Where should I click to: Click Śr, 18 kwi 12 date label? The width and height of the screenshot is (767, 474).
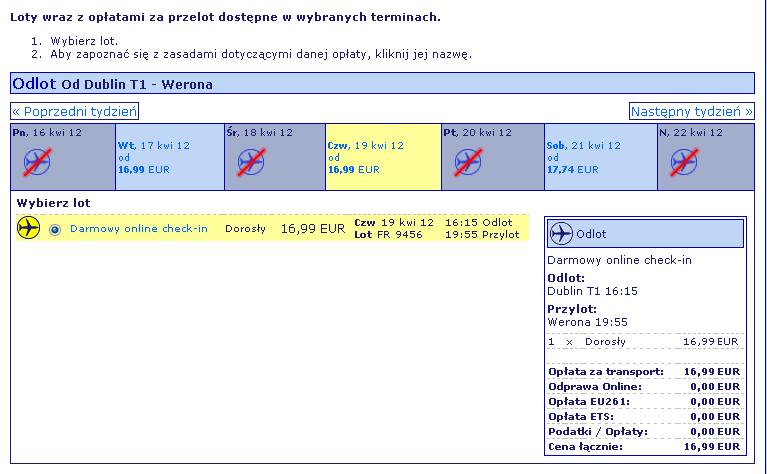click(x=260, y=133)
